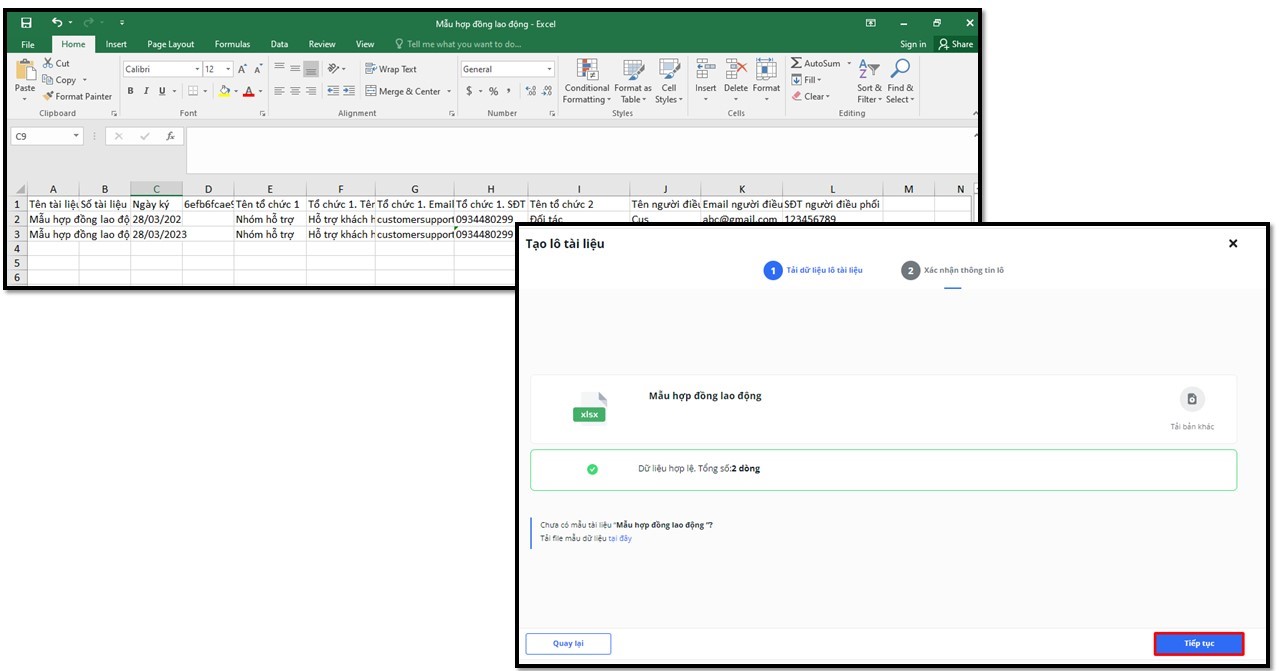Click the Align Left icon
Image resolution: width=1280 pixels, height=671 pixels.
[280, 91]
